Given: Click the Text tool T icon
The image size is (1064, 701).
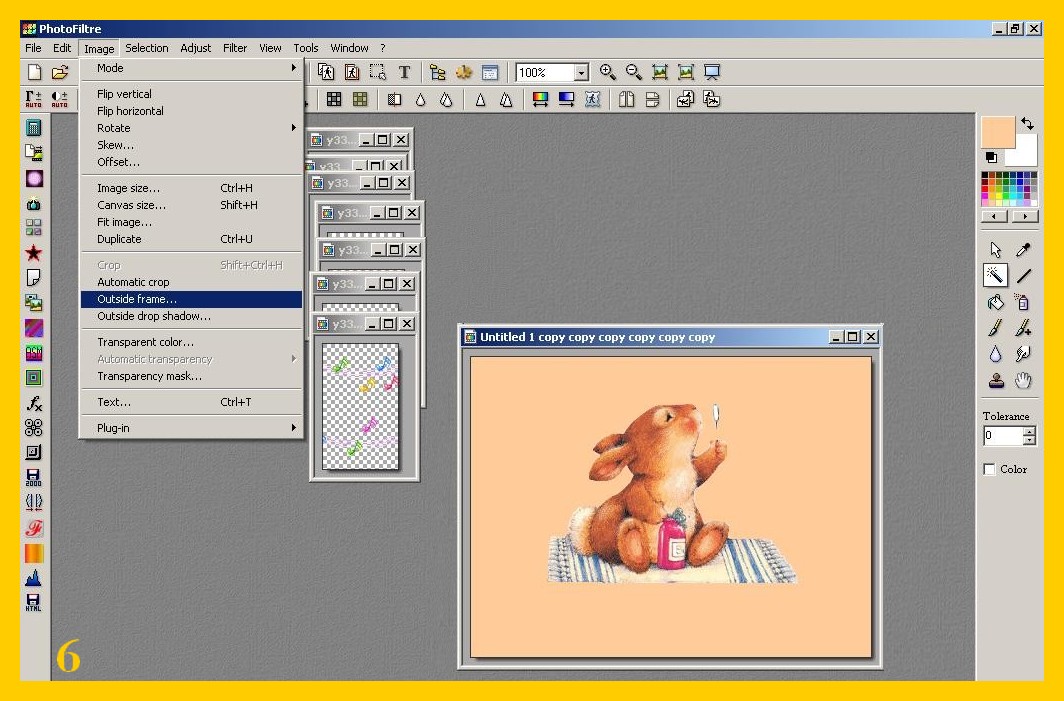Looking at the screenshot, I should (x=404, y=72).
